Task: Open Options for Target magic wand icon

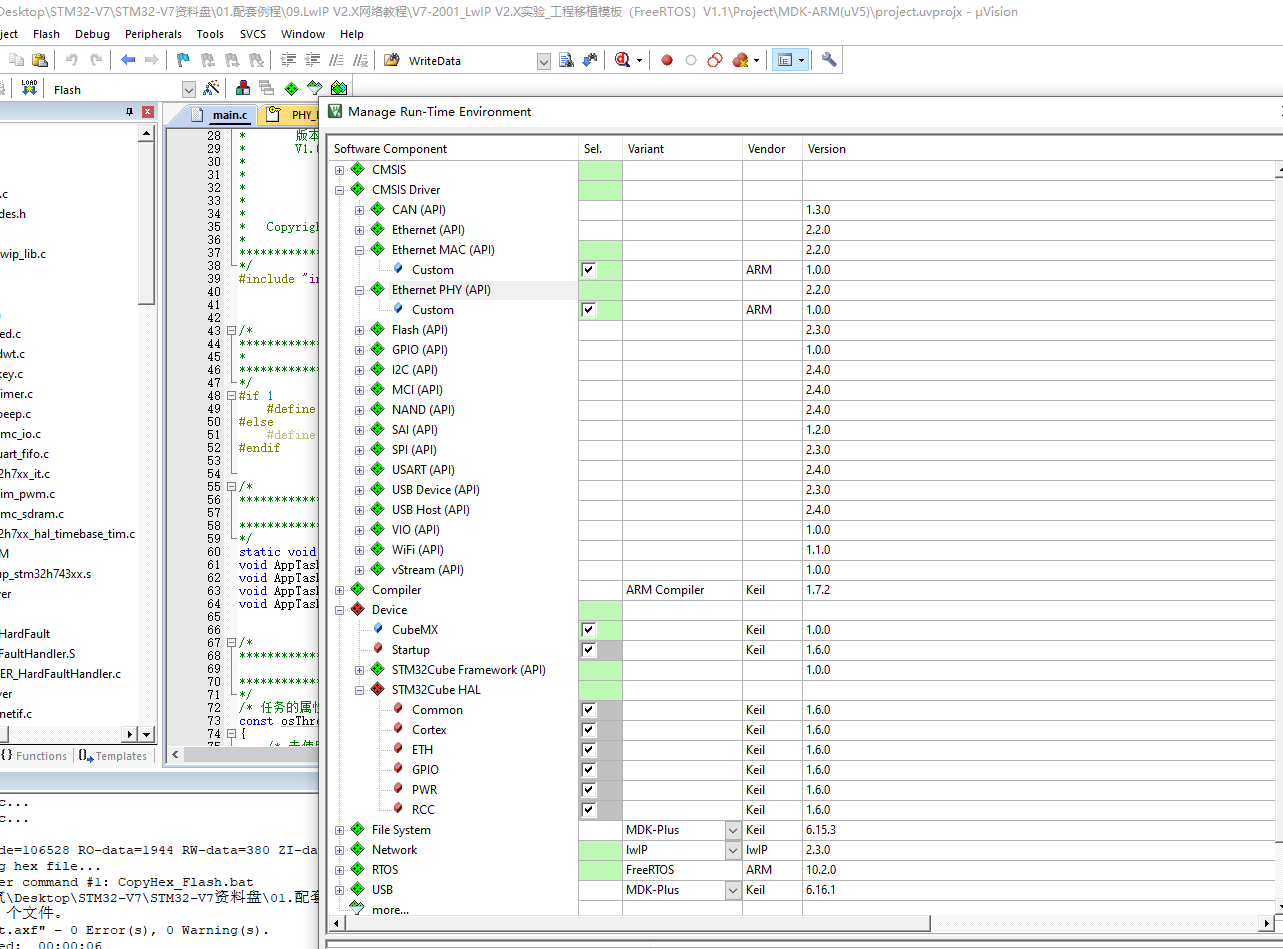Action: 211,89
